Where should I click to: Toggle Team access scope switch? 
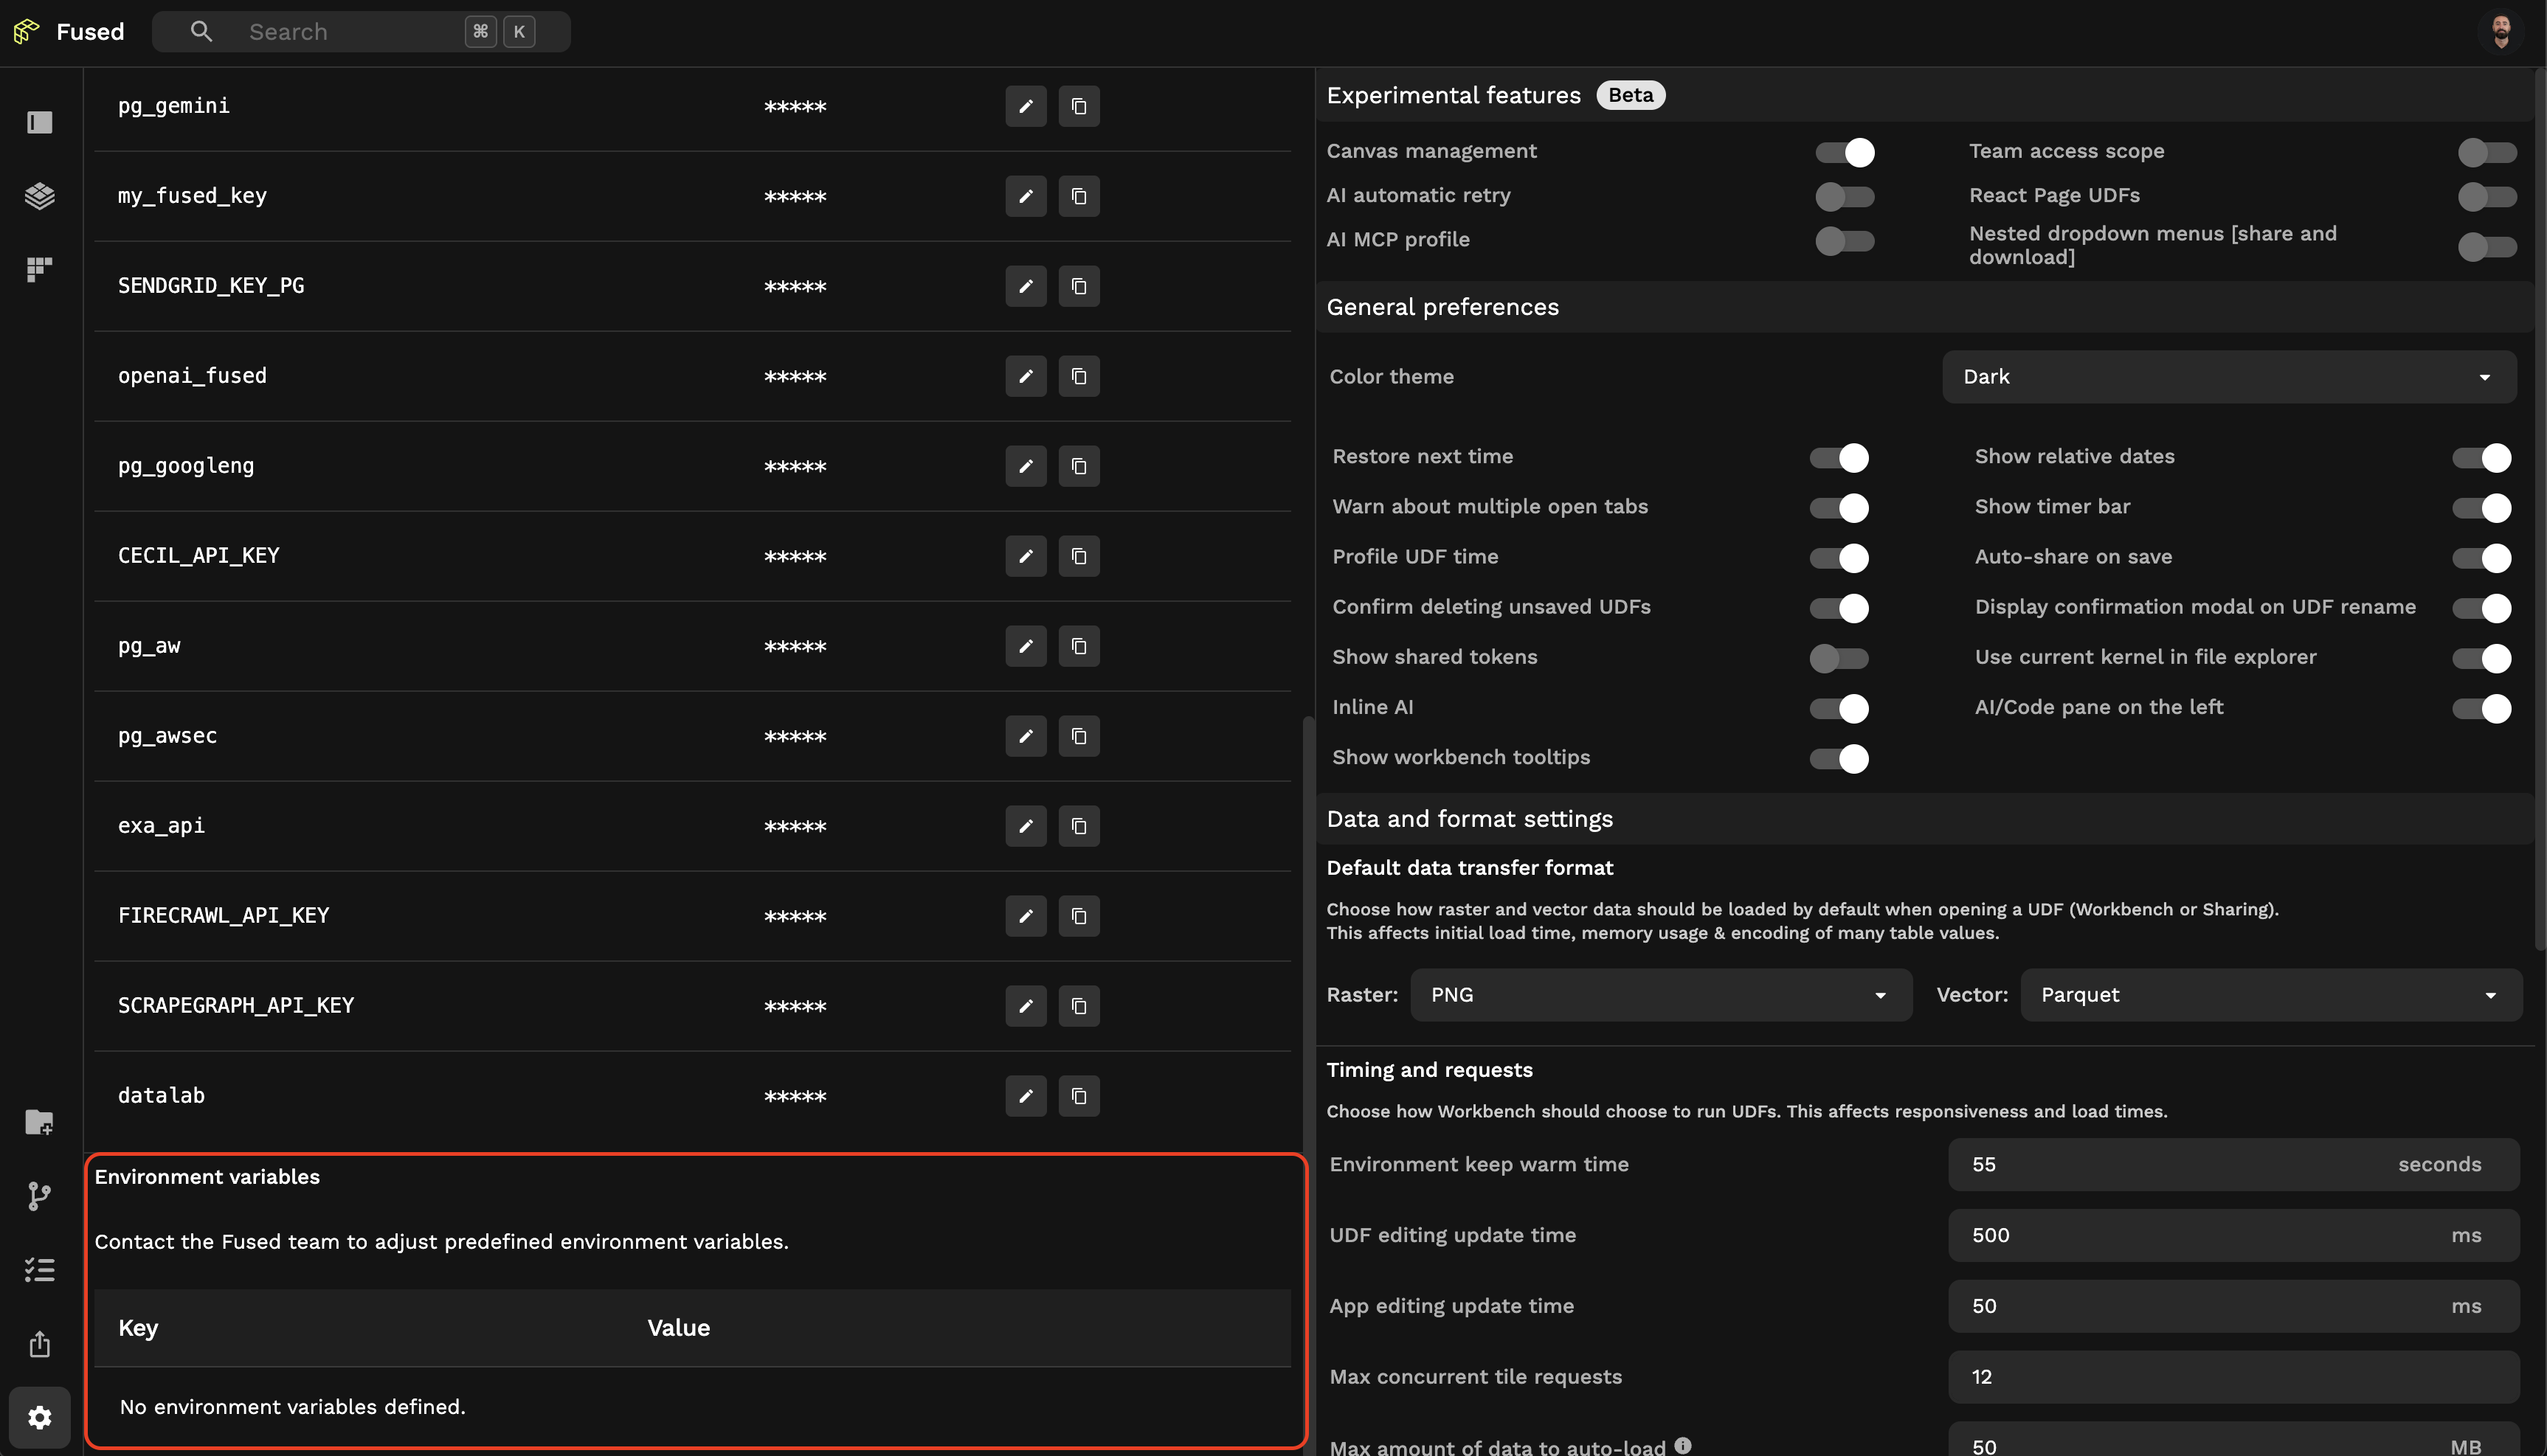pos(2486,152)
